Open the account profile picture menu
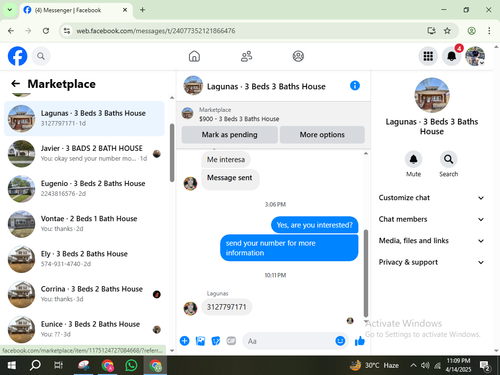The image size is (500, 375). 475,56
